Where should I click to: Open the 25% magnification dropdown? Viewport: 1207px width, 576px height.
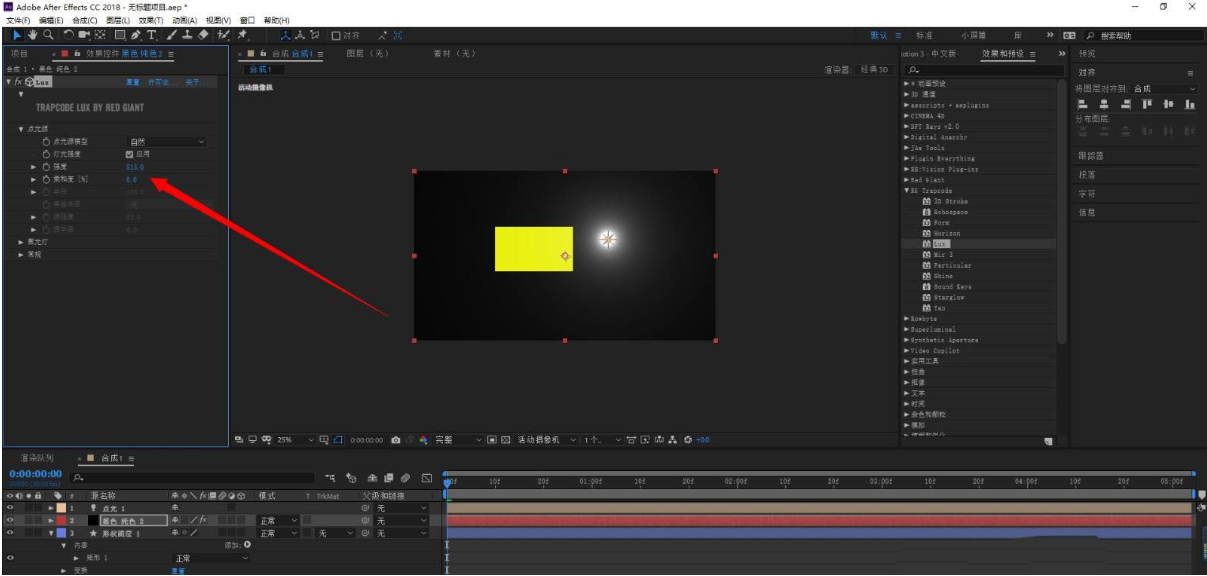click(297, 440)
